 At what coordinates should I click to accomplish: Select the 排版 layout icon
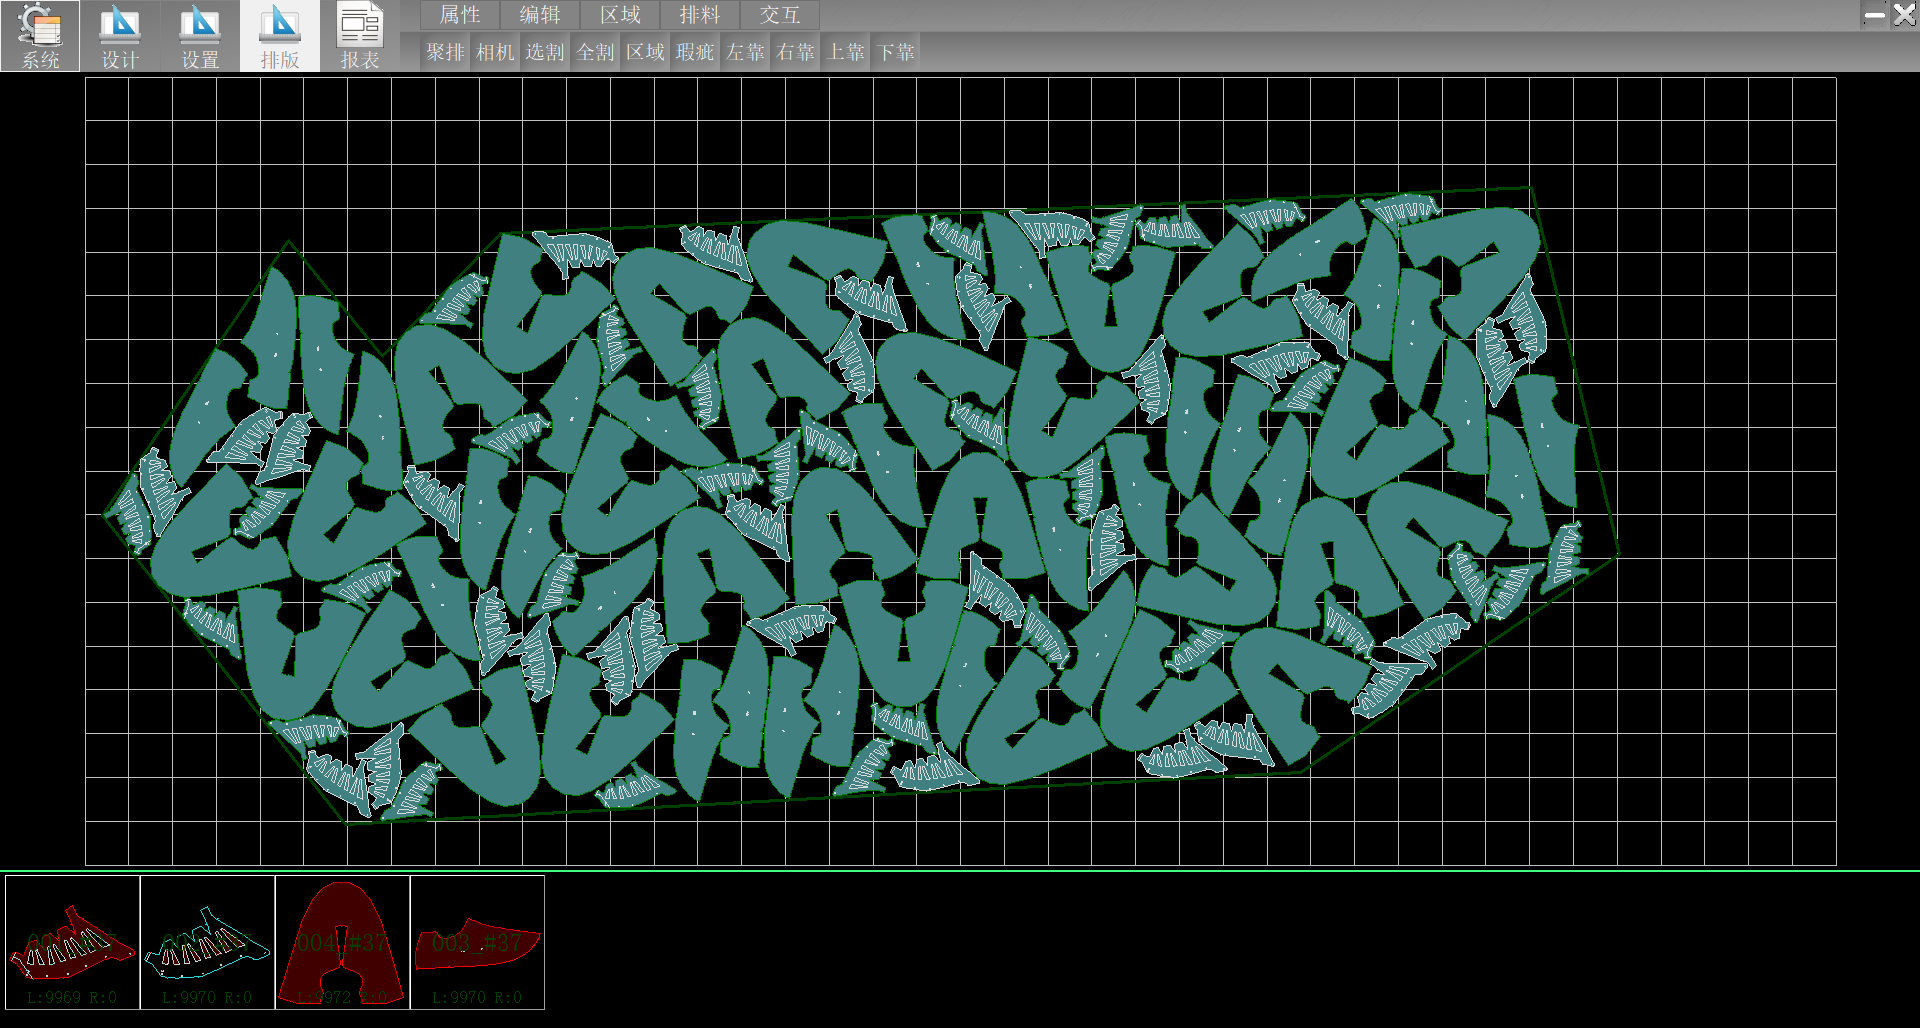pos(280,36)
